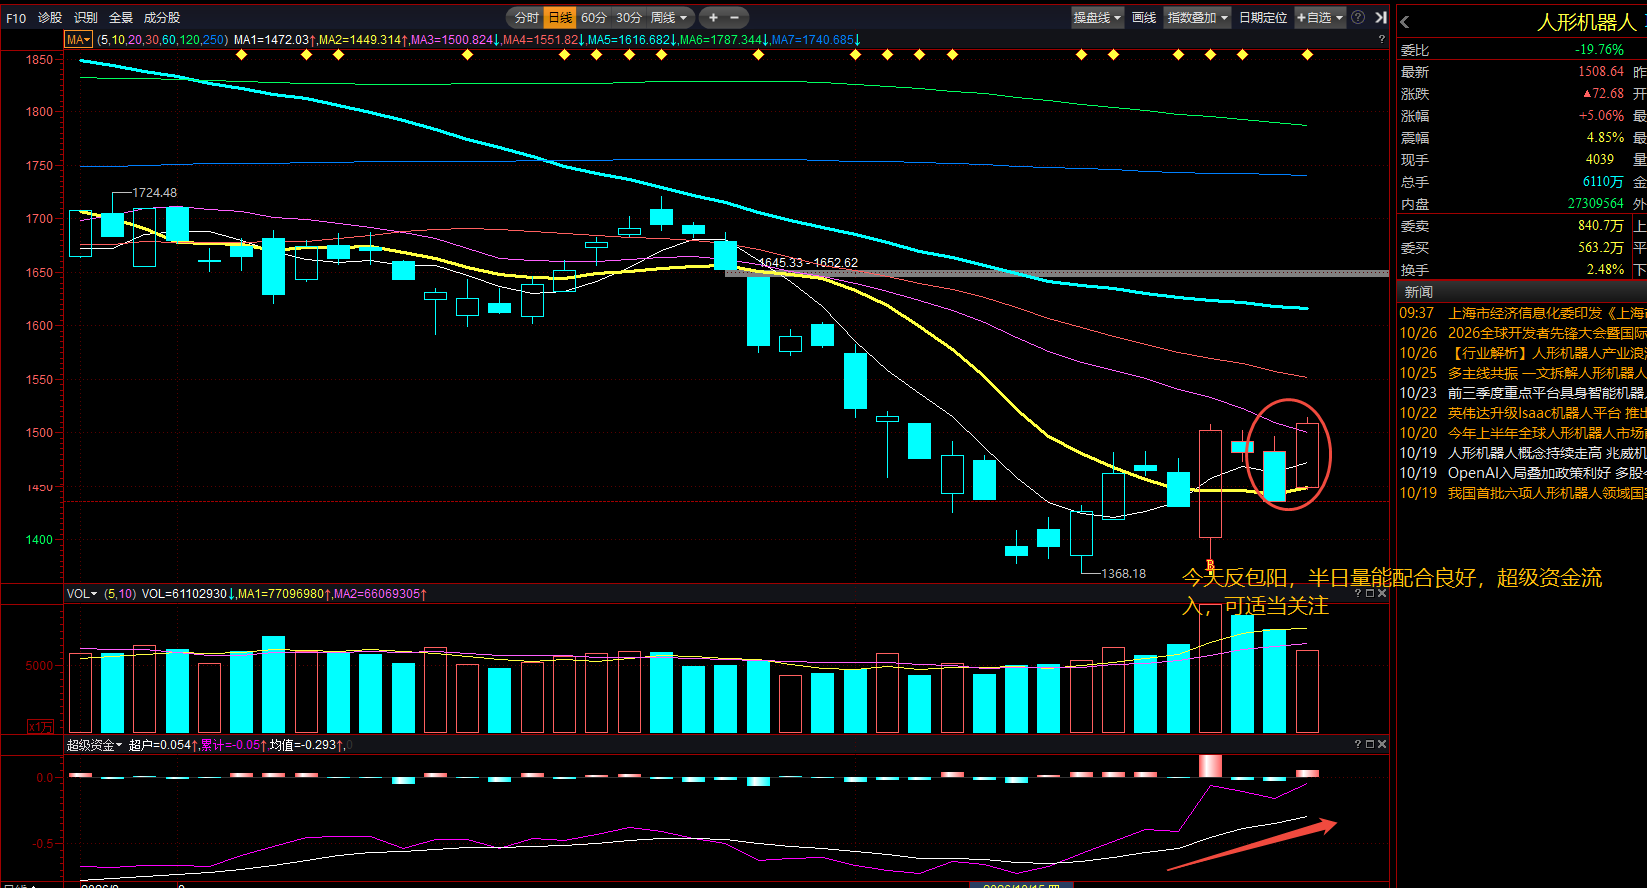
Task: Open the 新闻 news tab
Action: pyautogui.click(x=1419, y=292)
